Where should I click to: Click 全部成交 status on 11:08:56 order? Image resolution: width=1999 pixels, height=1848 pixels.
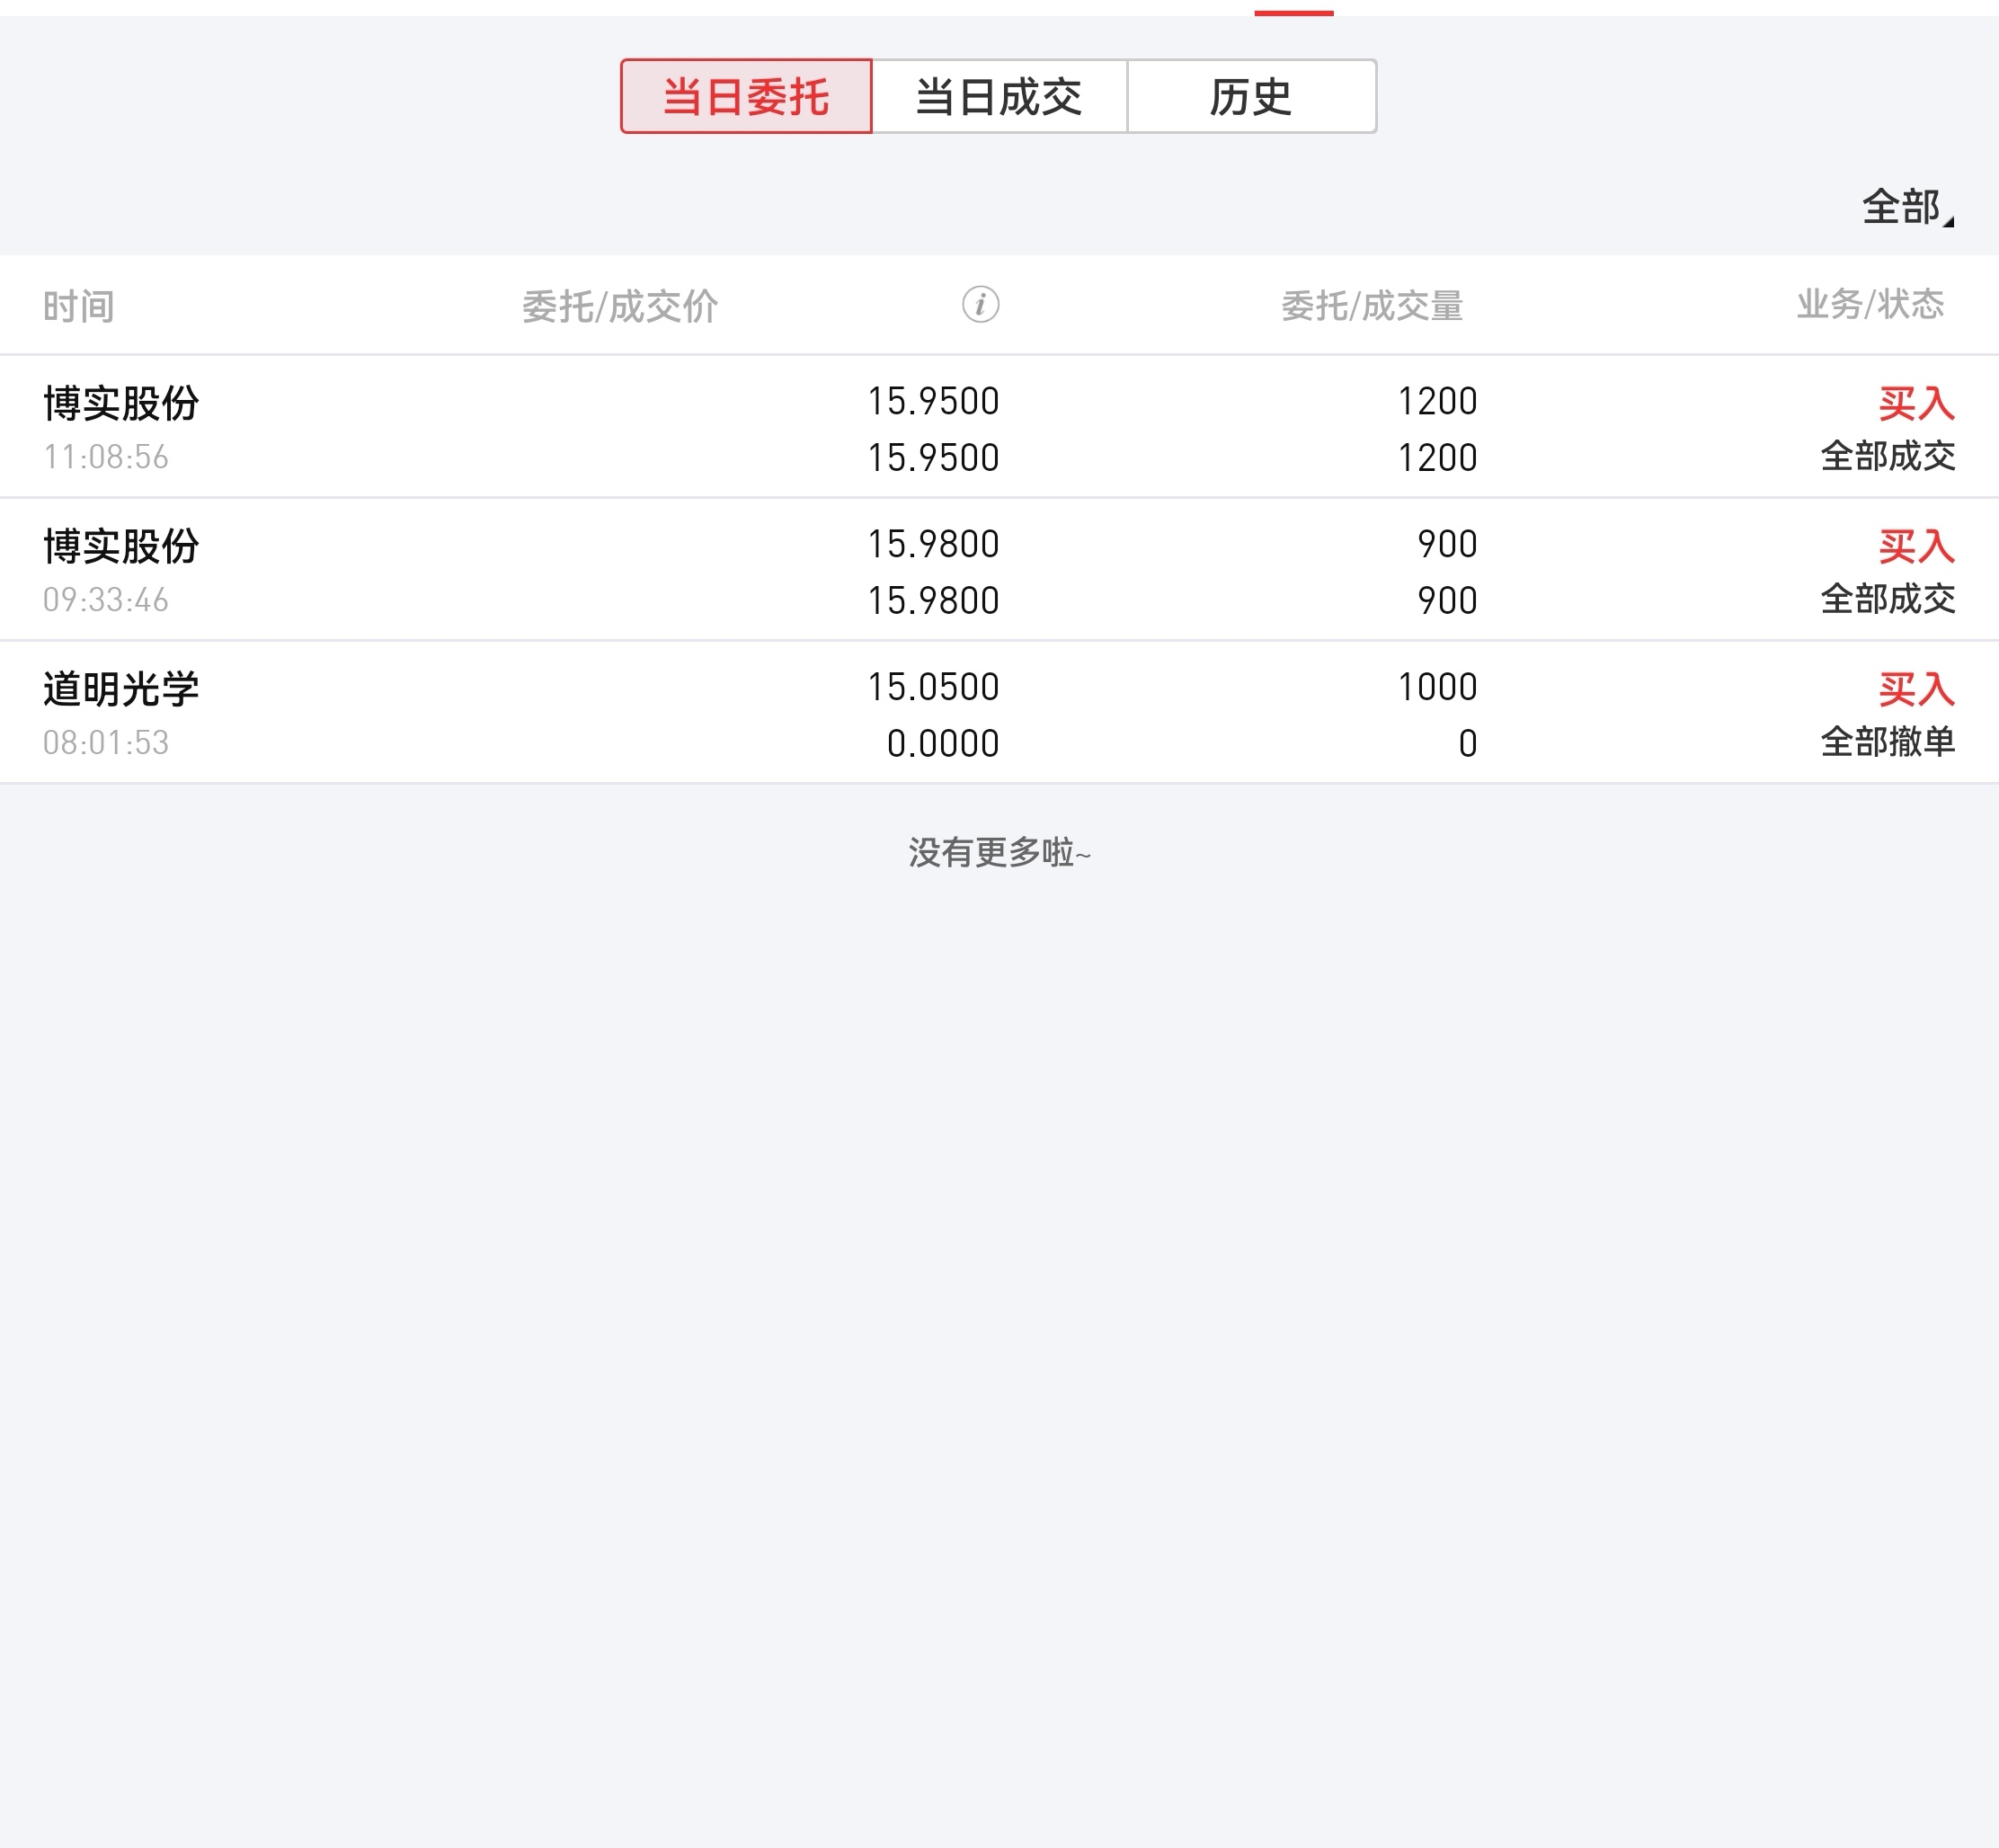coord(1887,456)
